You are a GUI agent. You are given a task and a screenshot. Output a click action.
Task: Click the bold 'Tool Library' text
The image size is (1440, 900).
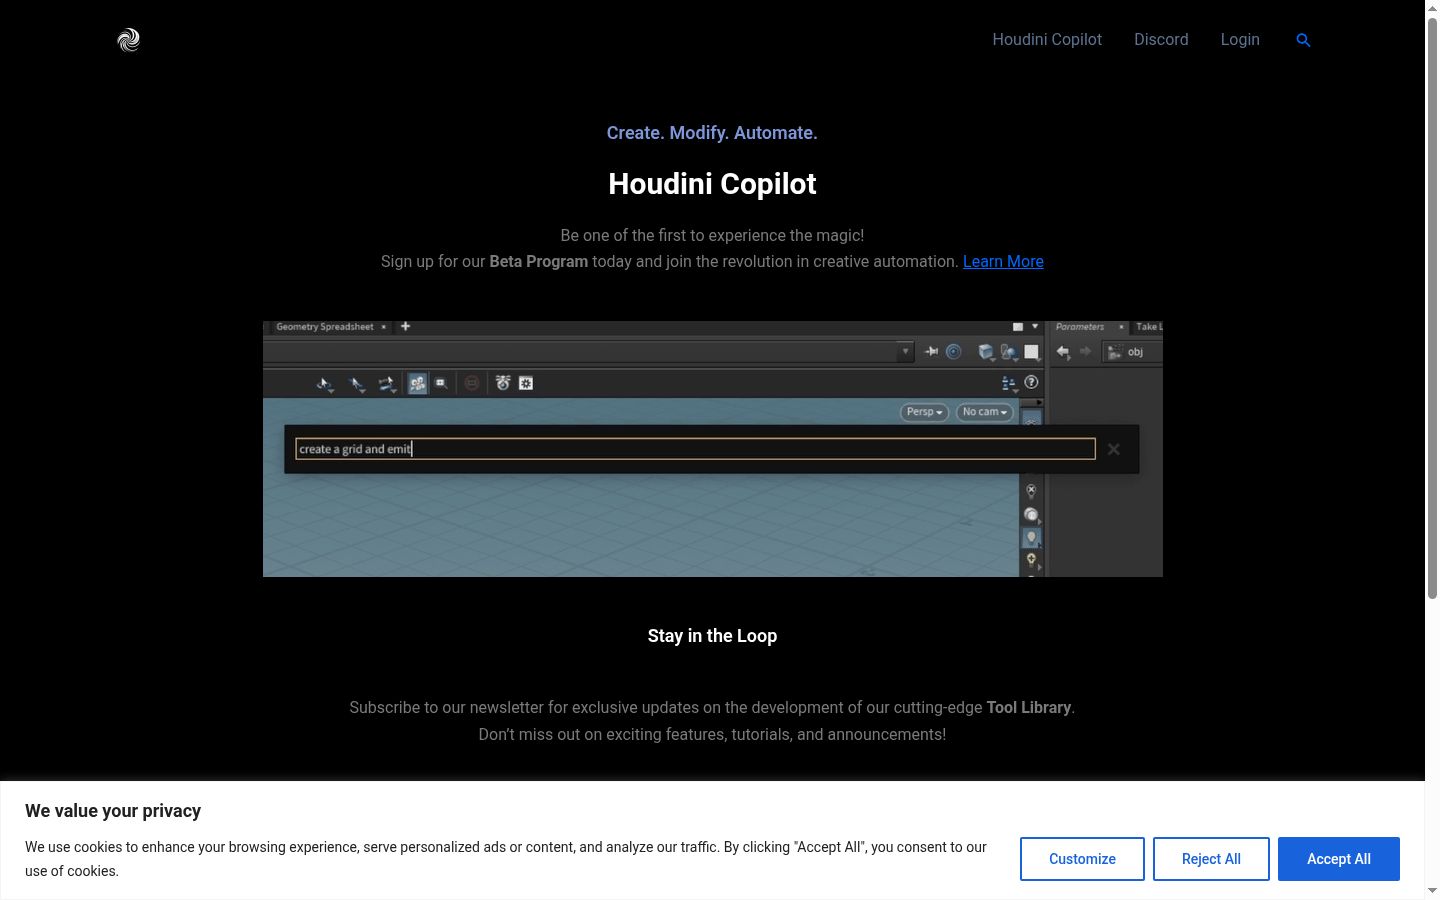click(1029, 707)
